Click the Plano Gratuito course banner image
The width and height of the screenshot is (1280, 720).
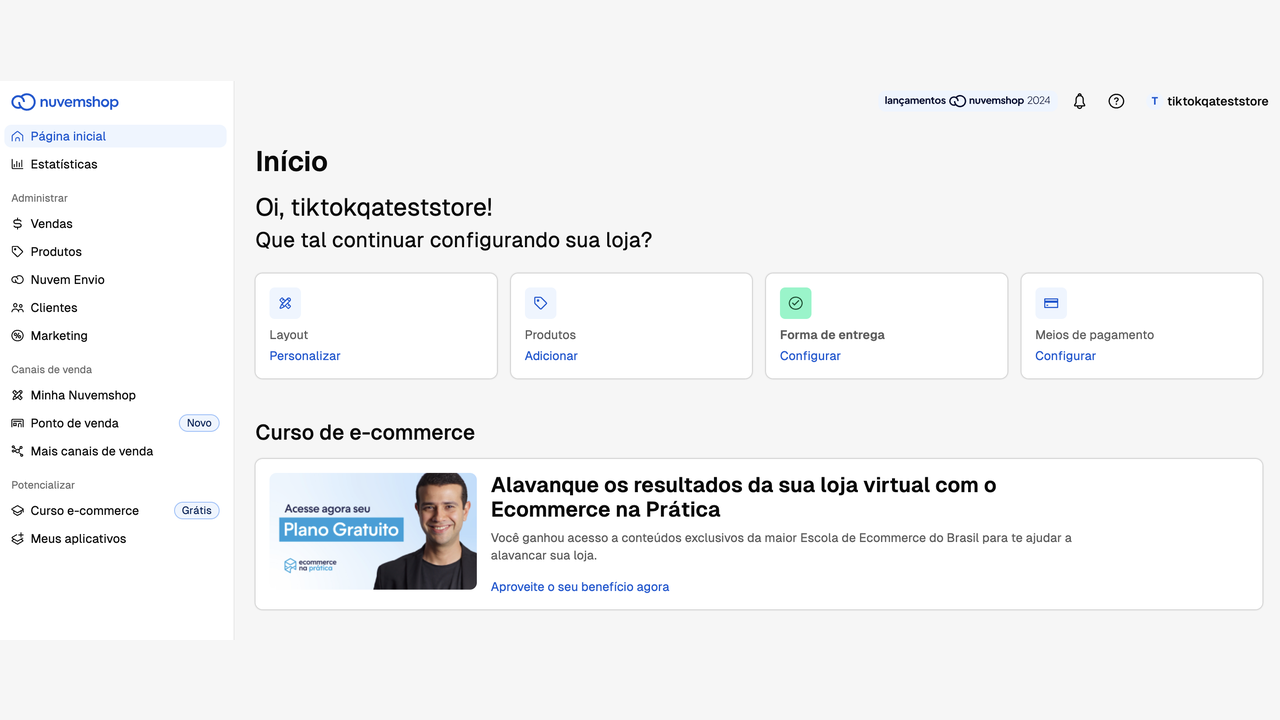pos(373,531)
